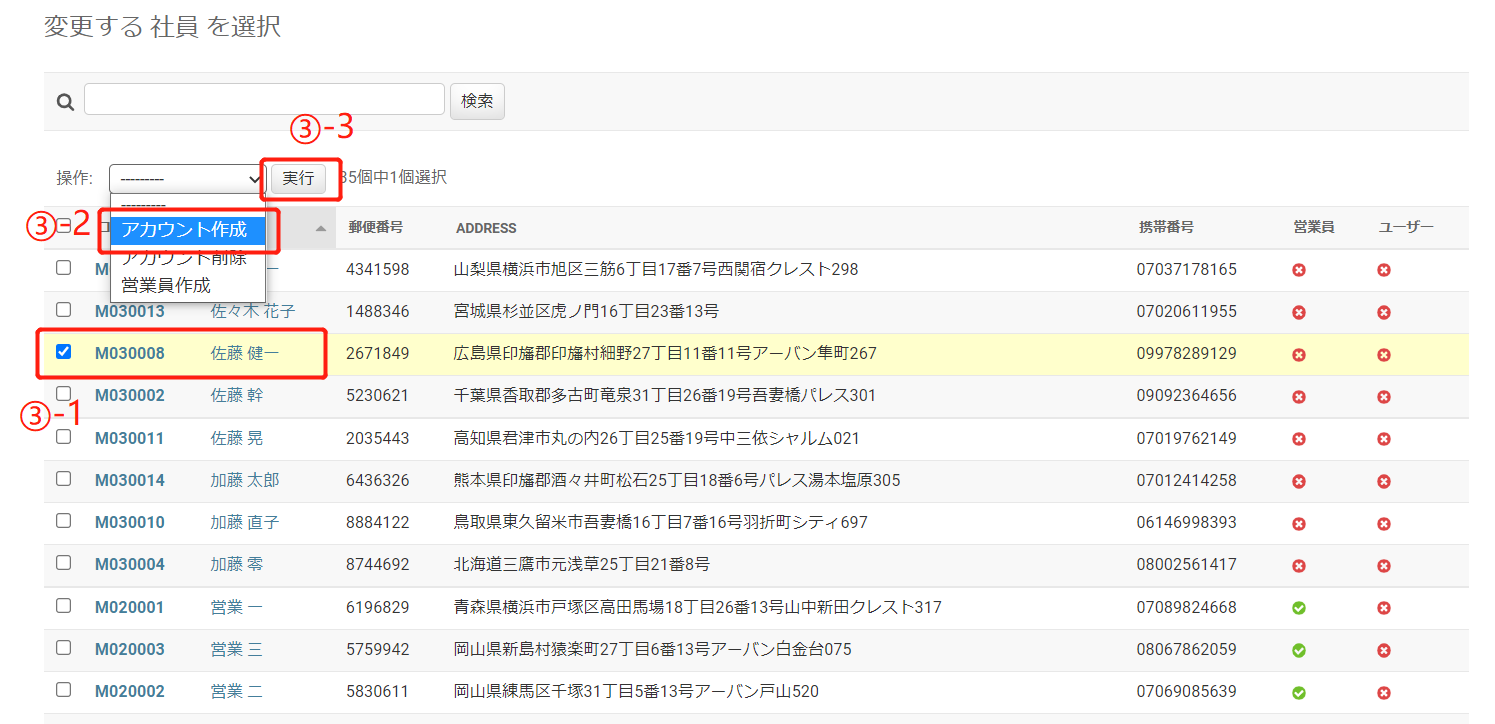Sort by the 郵便番号 column header
The height and width of the screenshot is (724, 1495).
click(x=375, y=228)
